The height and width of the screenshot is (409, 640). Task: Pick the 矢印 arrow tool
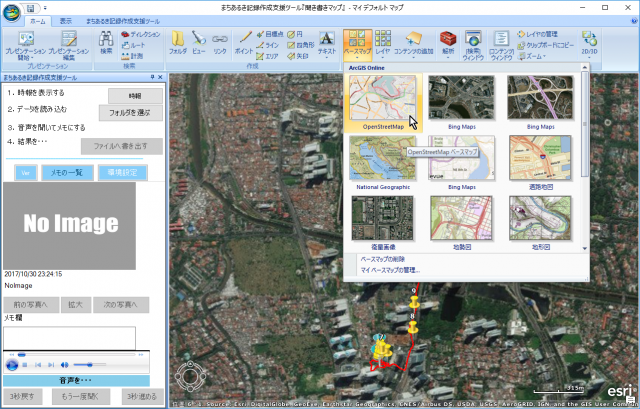tap(298, 56)
